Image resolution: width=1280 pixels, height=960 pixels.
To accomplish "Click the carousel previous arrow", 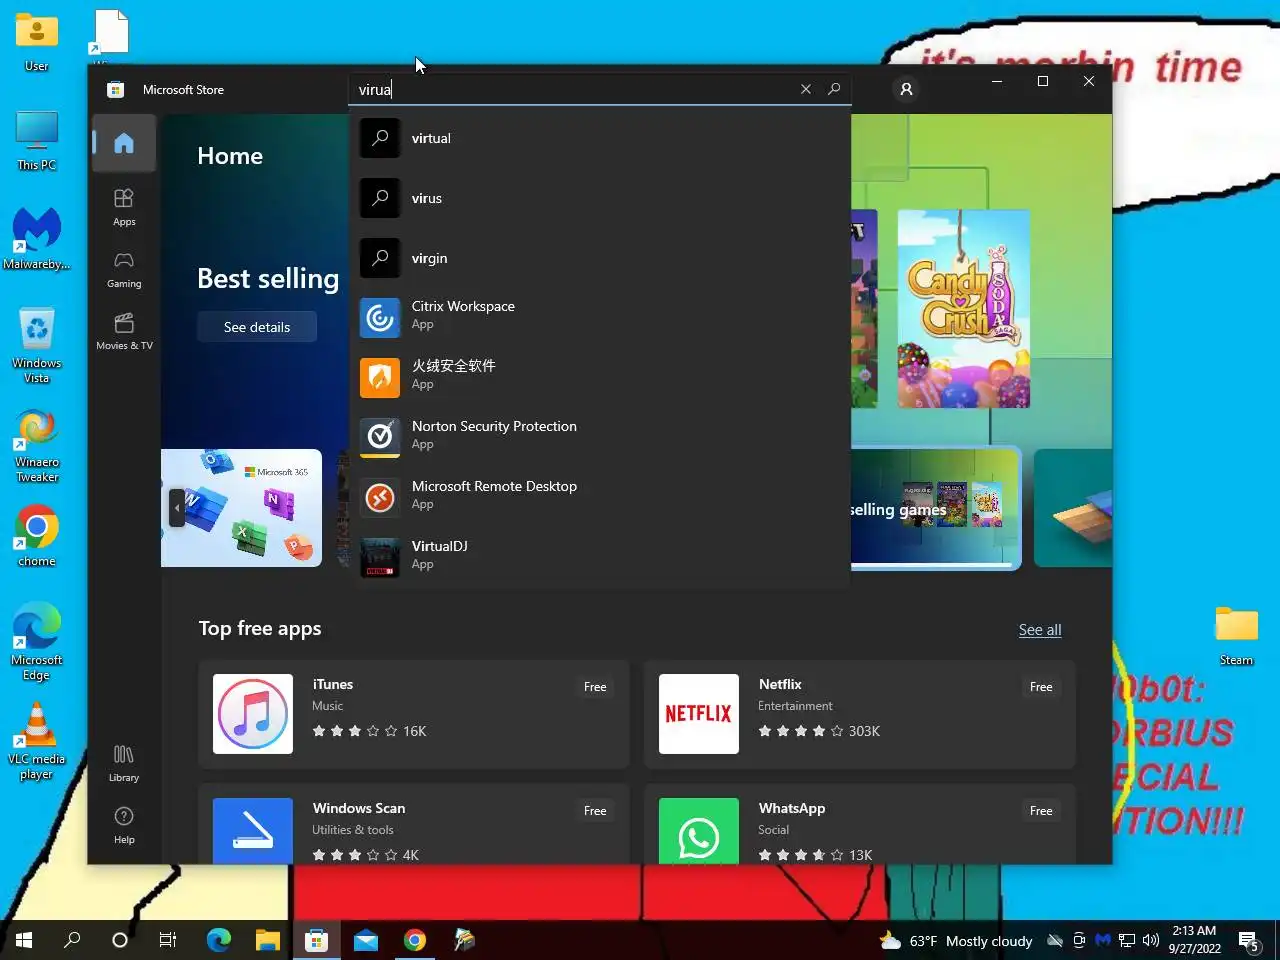I will tap(177, 508).
